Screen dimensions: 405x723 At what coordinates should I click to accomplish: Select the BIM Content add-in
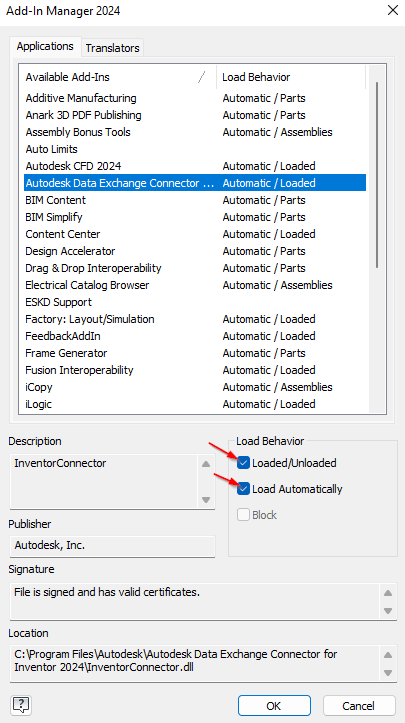[x=195, y=200]
